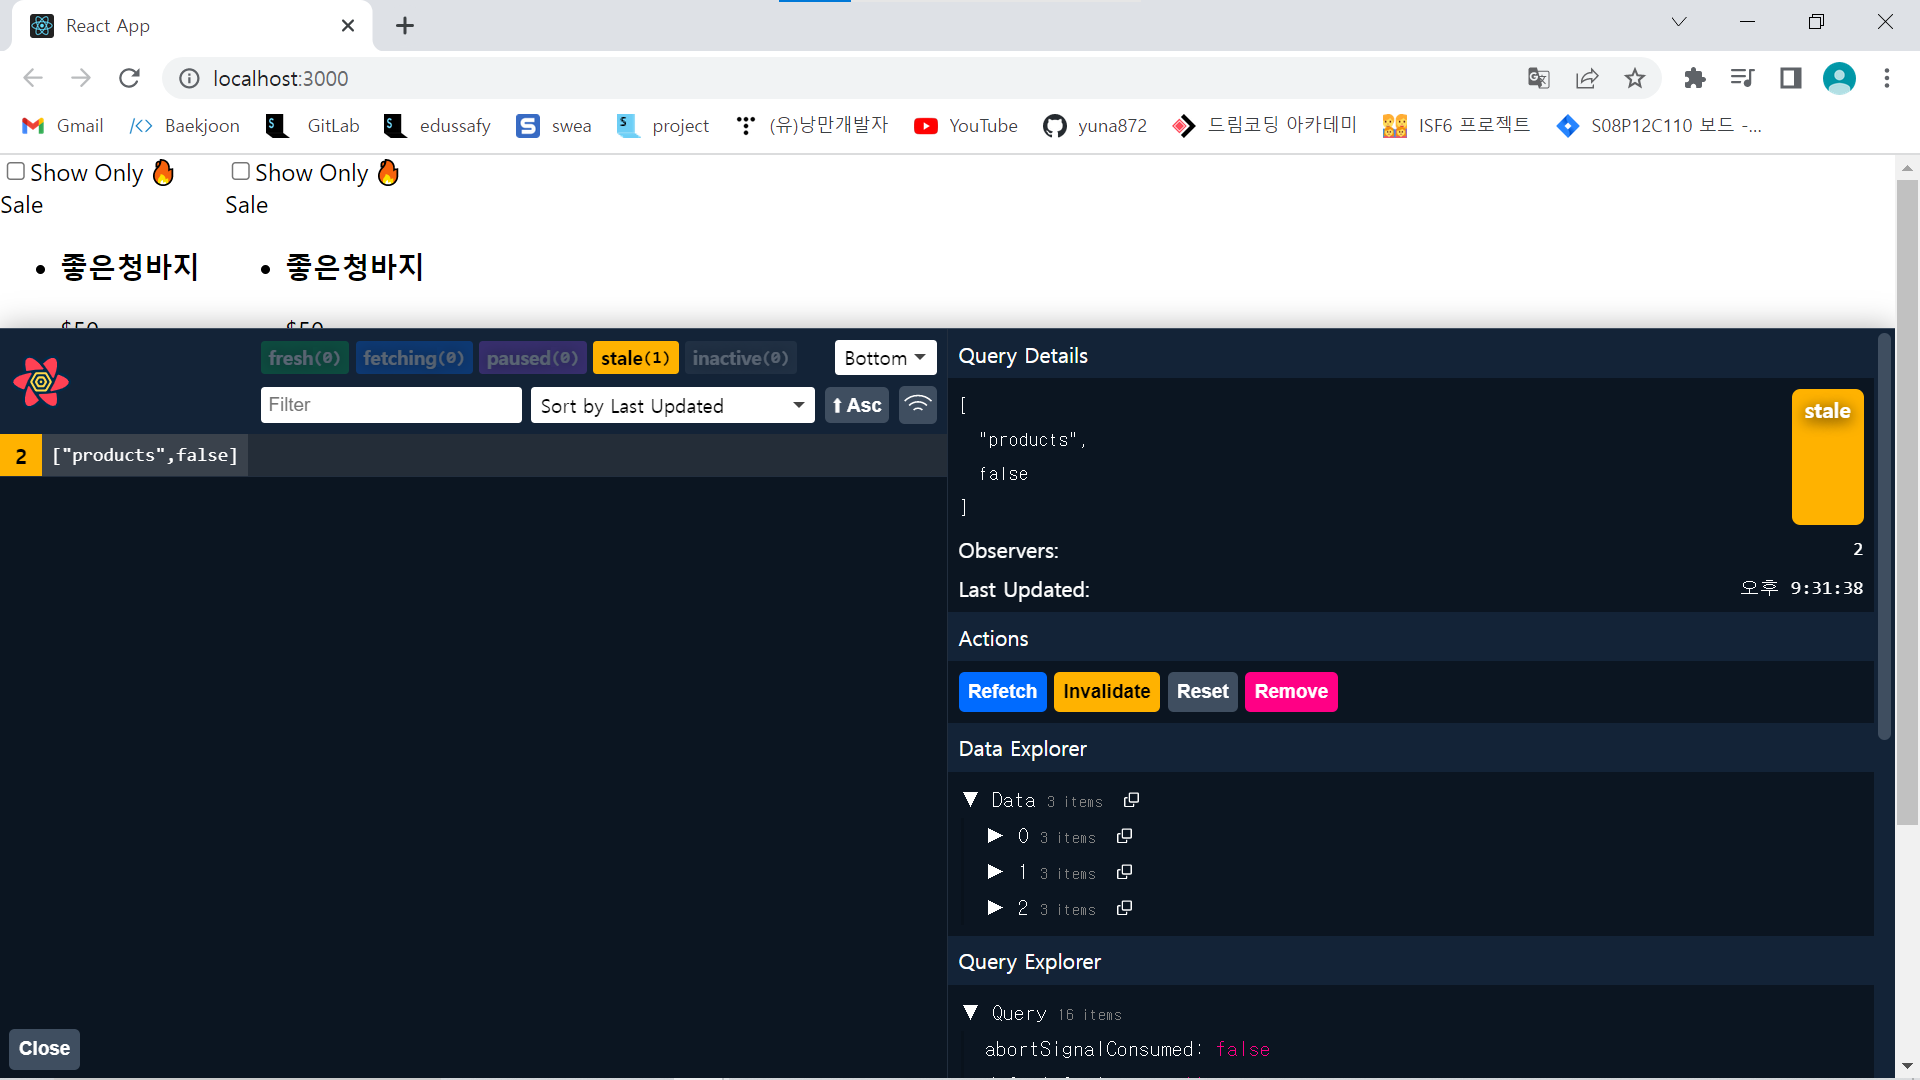Image resolution: width=1920 pixels, height=1080 pixels.
Task: Click the yellow stale status swatch
Action: tap(1827, 457)
